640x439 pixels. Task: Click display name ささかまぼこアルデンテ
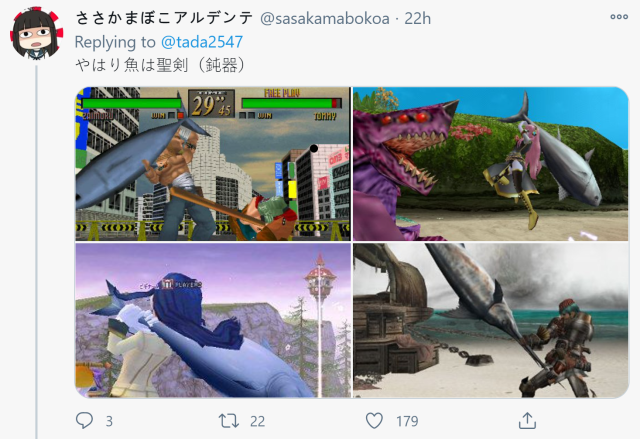point(164,18)
